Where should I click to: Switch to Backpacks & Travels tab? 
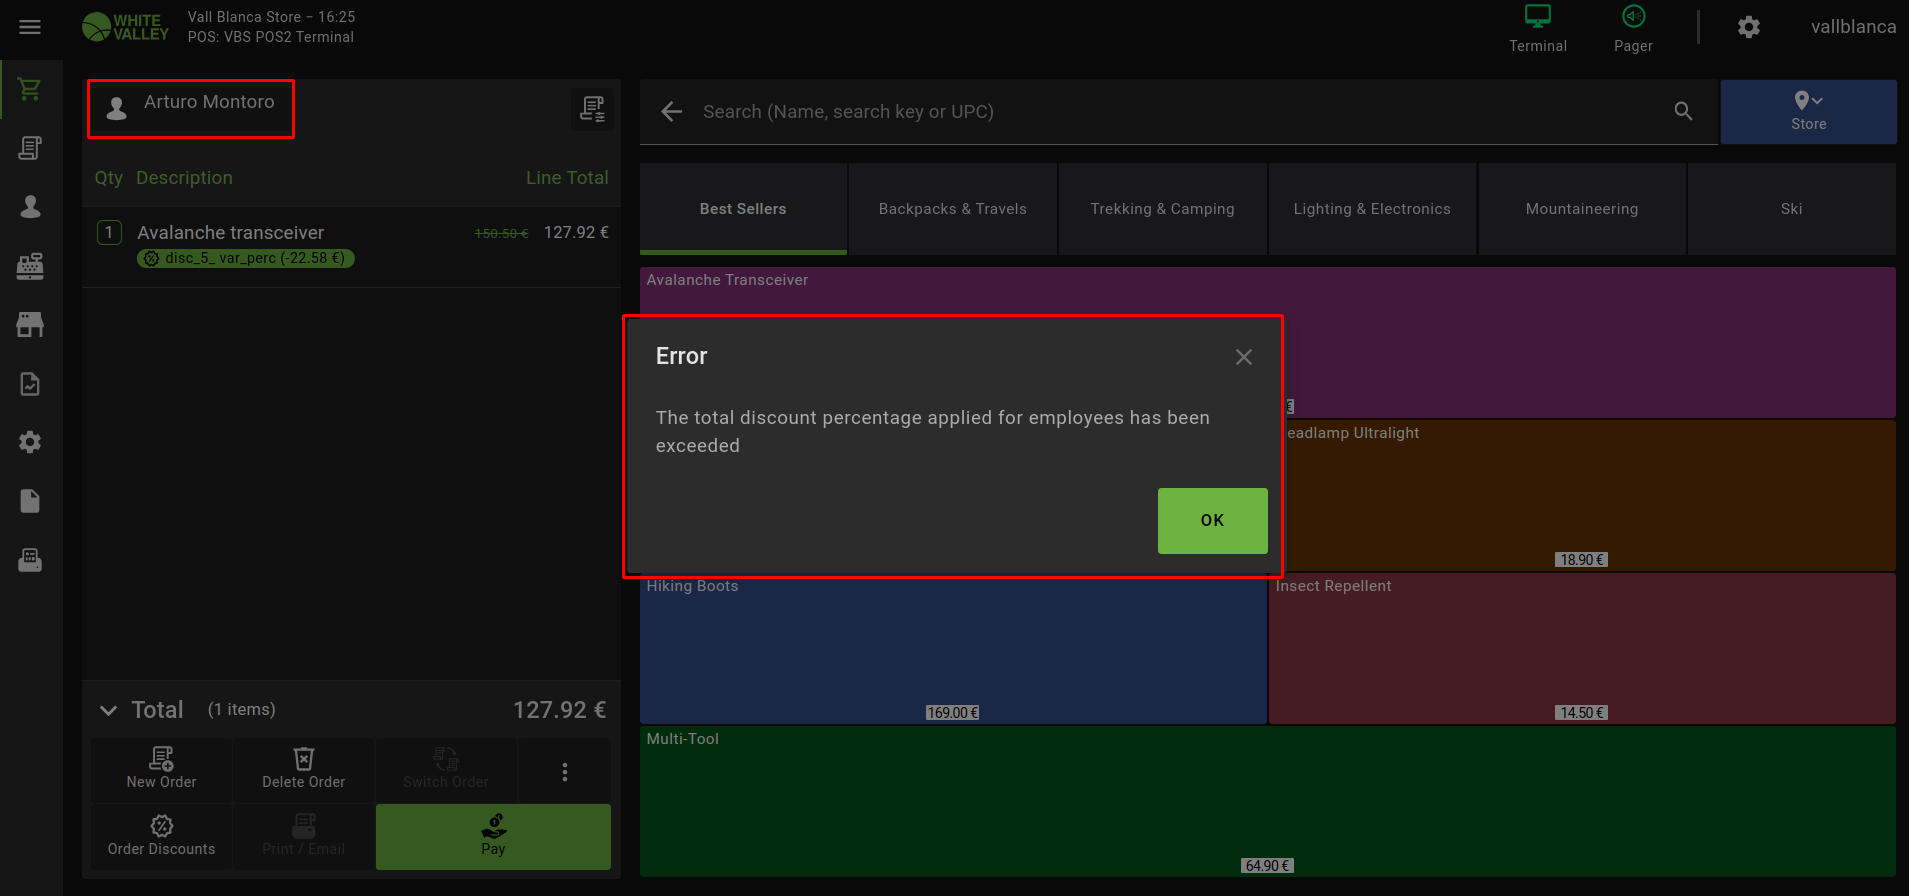point(952,209)
